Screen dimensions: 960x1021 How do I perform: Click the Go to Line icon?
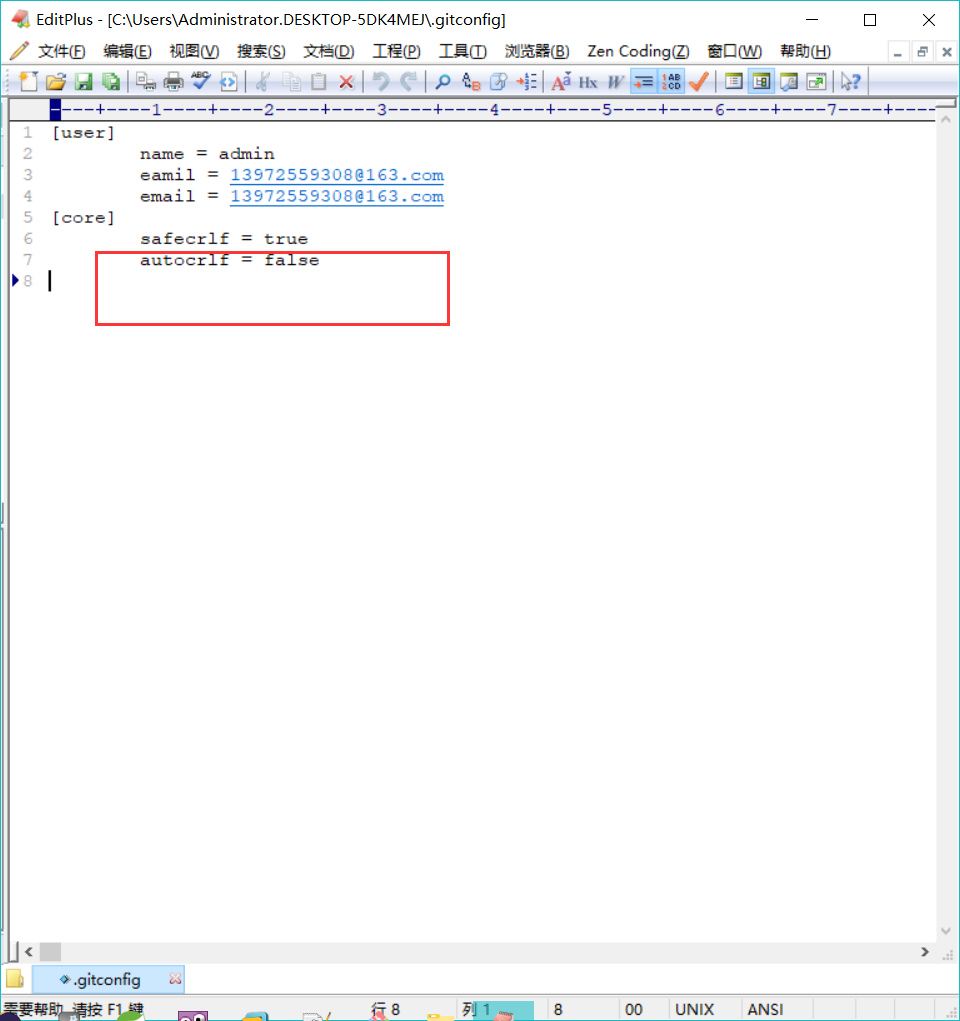(526, 81)
